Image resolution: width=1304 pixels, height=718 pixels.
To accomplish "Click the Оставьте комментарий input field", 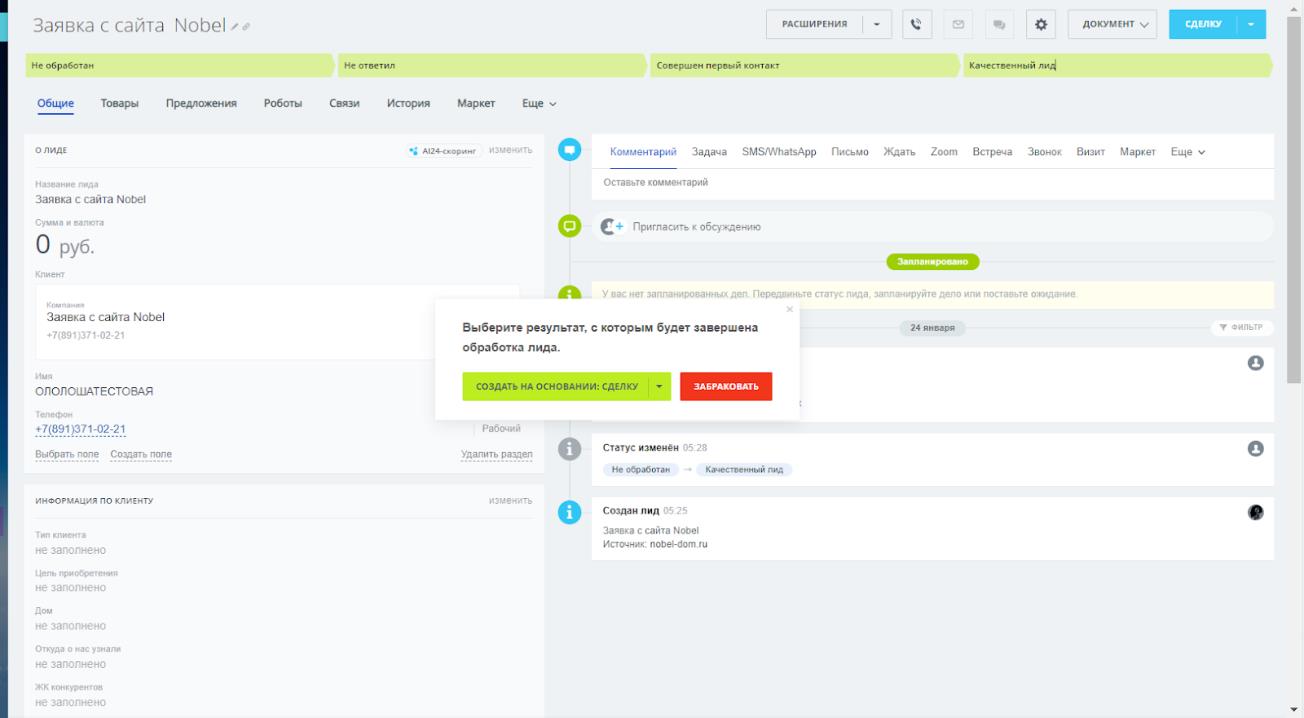I will tap(930, 181).
